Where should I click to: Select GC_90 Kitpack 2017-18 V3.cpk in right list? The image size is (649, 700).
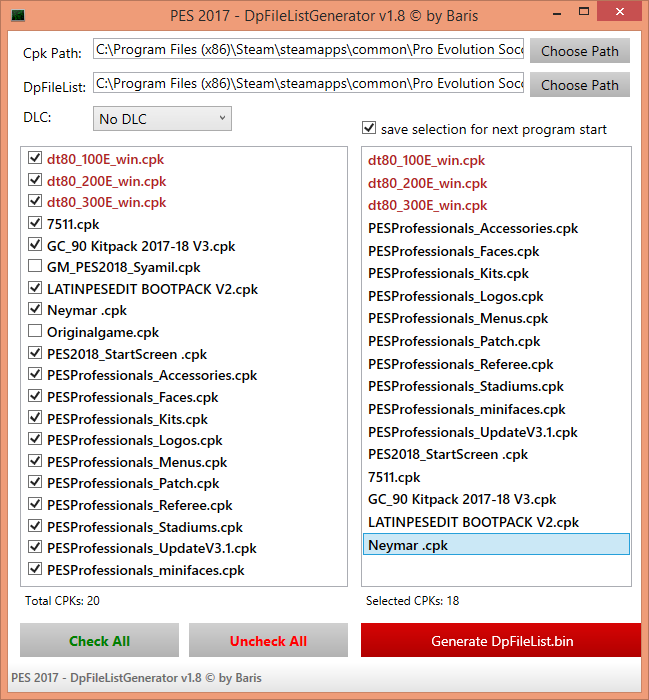(496, 499)
